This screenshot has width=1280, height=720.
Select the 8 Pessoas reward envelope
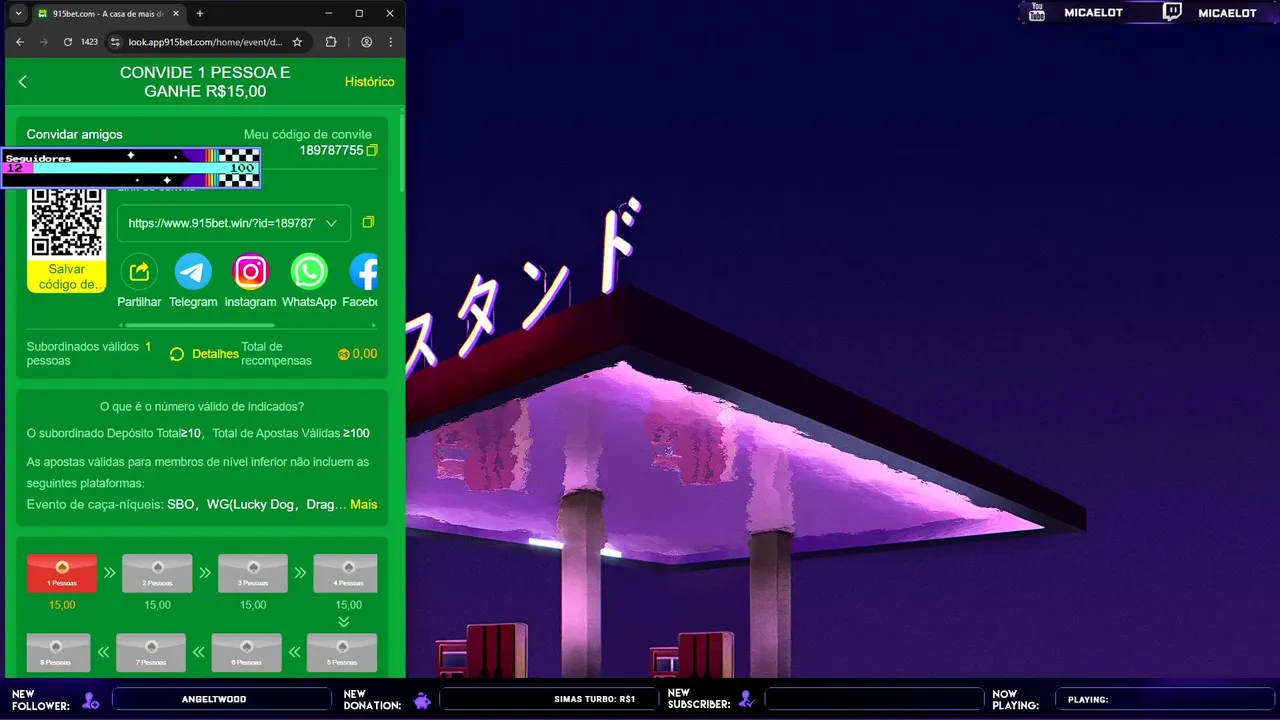click(58, 652)
